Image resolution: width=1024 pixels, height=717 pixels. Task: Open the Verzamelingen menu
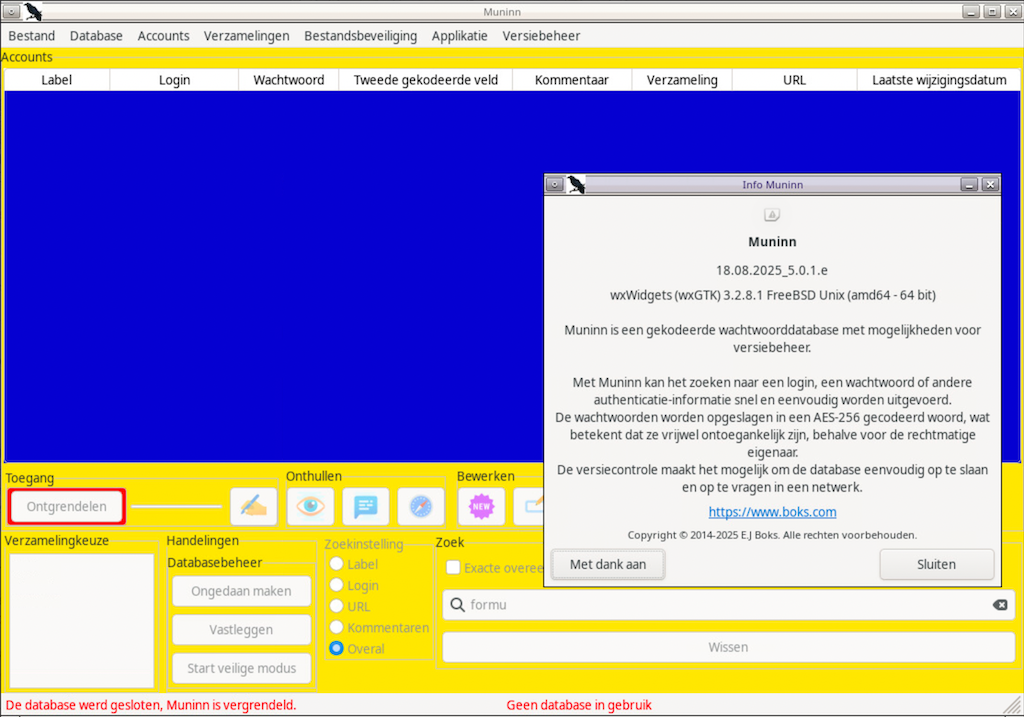(246, 36)
